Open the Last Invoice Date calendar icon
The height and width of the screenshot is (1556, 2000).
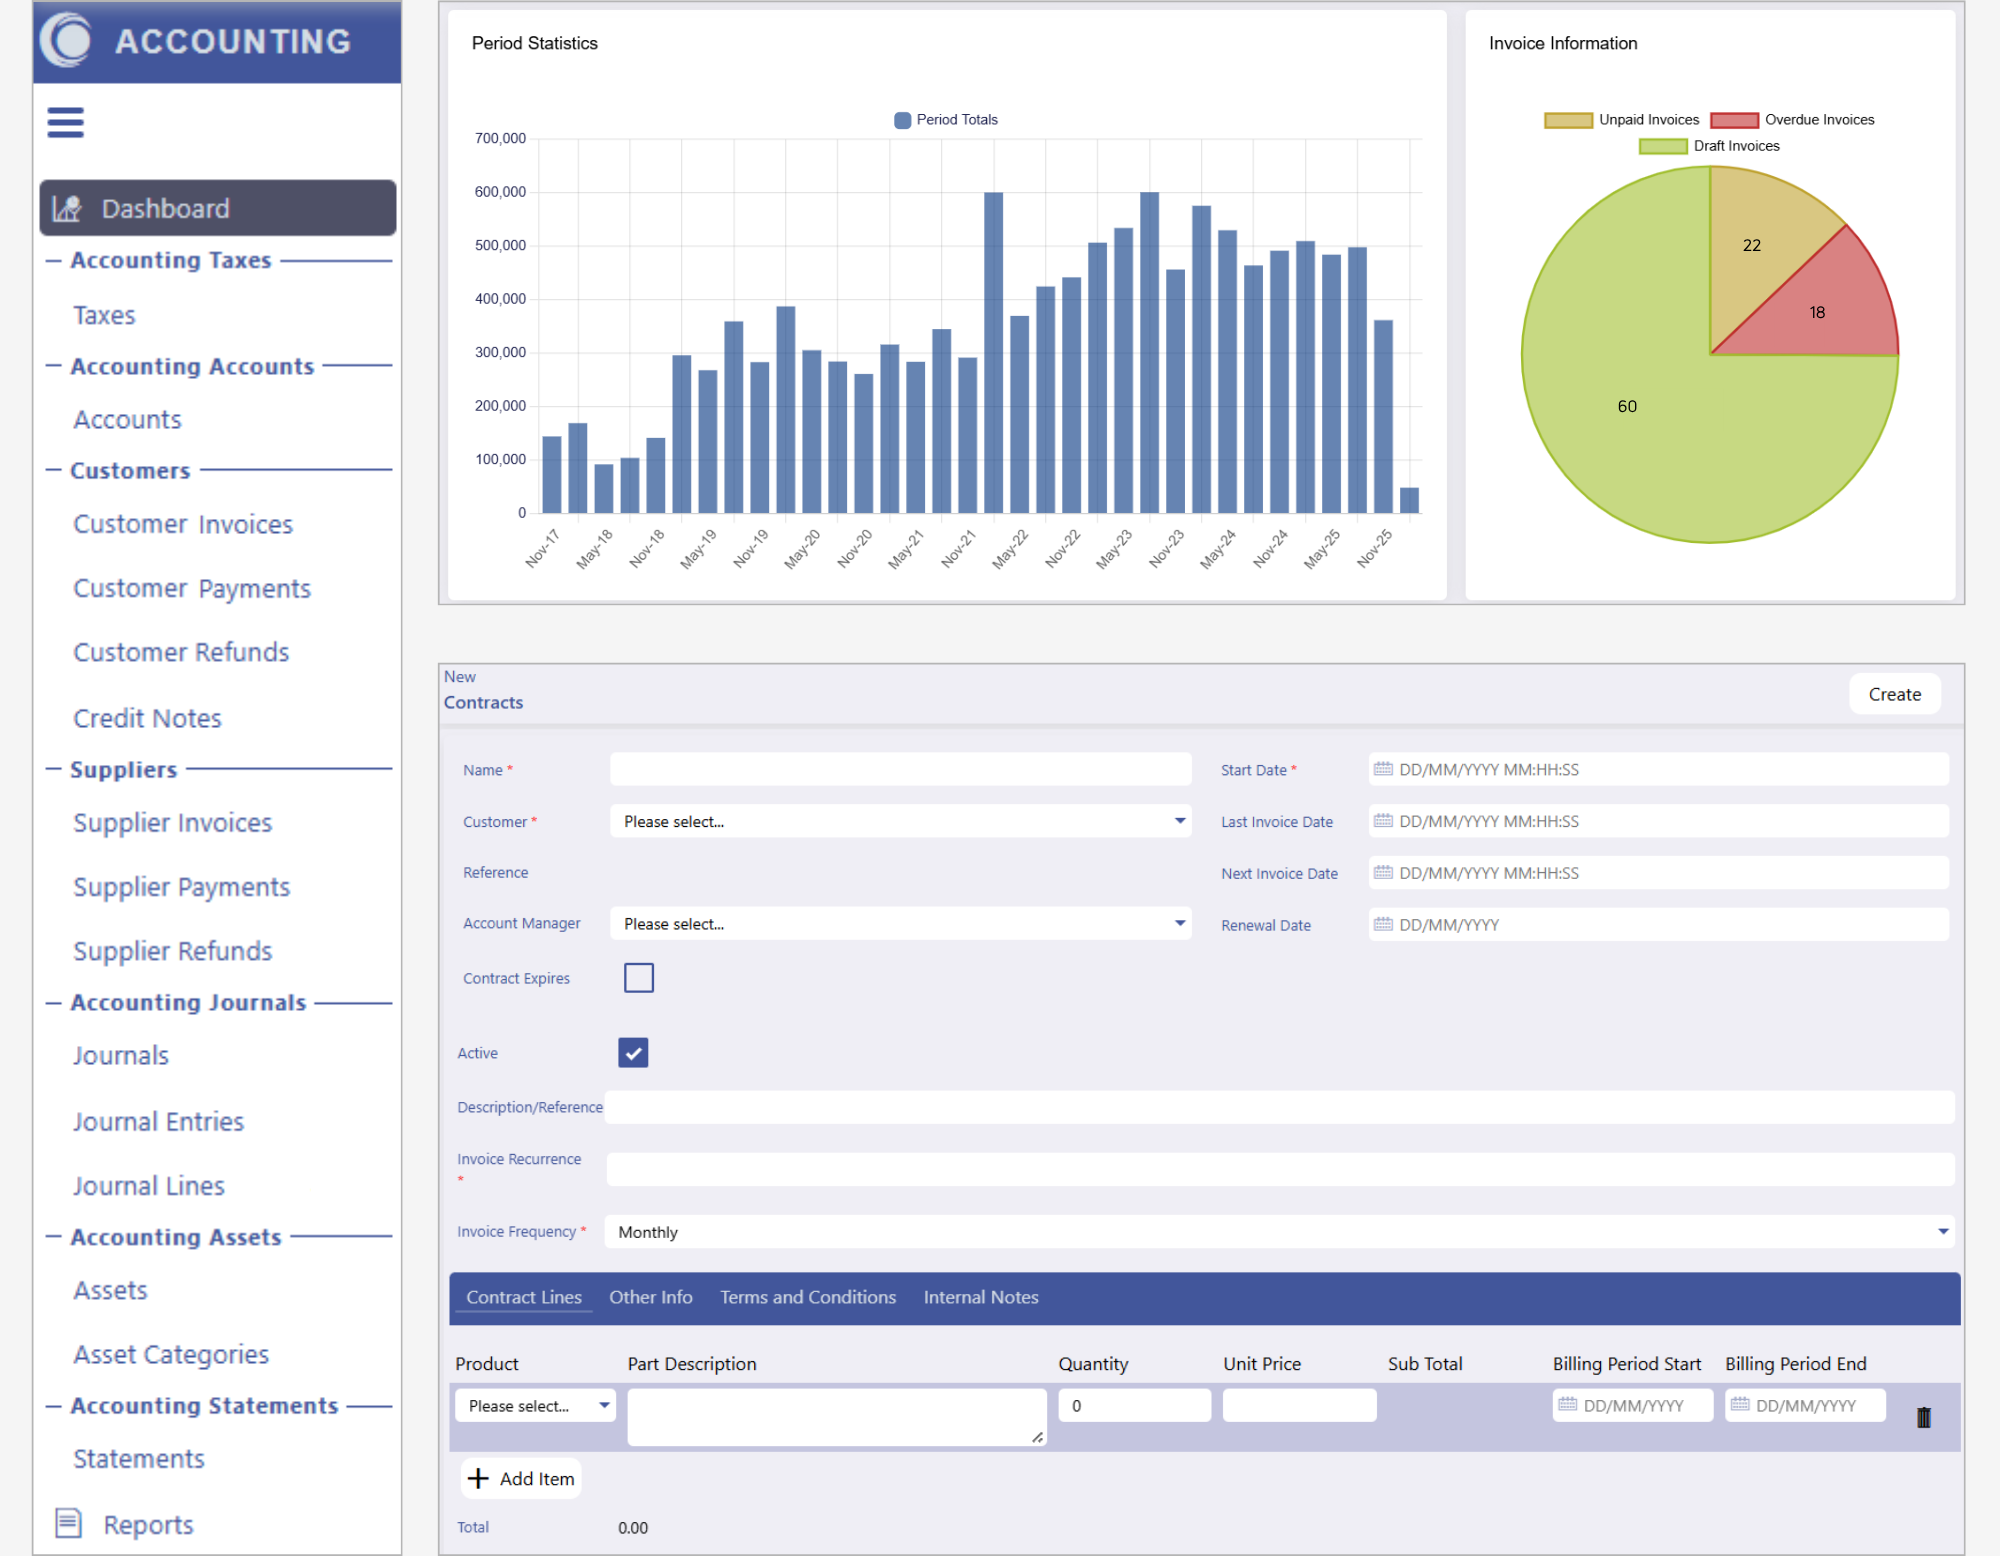click(1383, 821)
